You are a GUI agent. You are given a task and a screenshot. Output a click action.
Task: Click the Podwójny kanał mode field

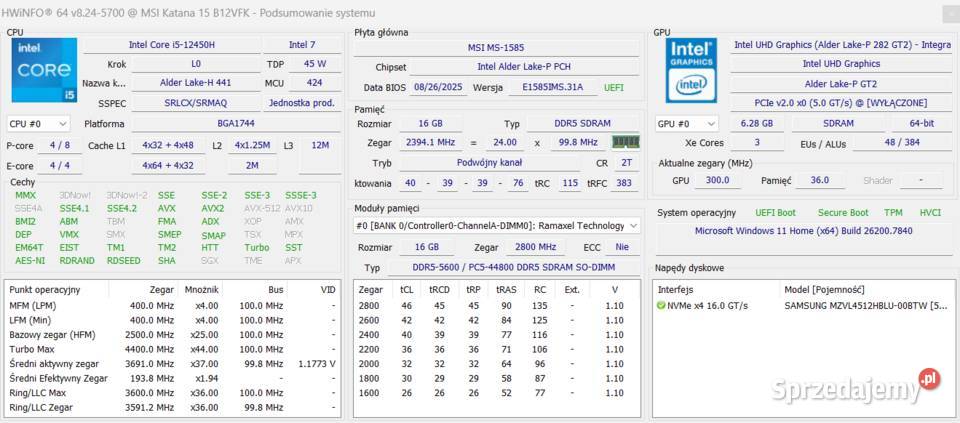pyautogui.click(x=490, y=163)
